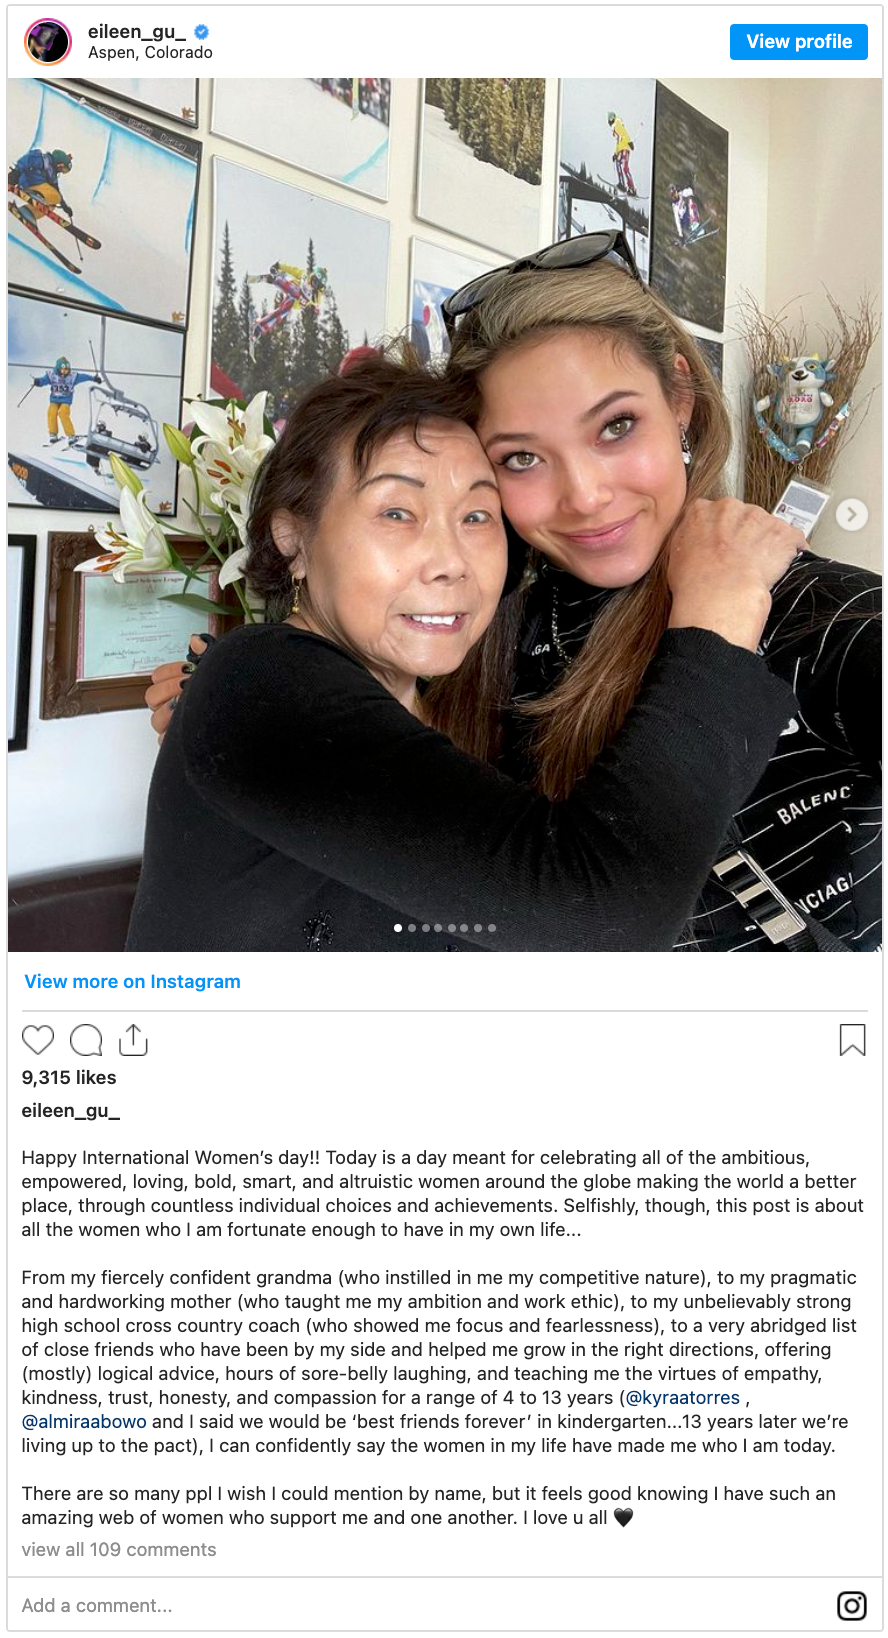Screen dimensions: 888x1638
Task: Select the last carousel dot indicator
Action: [x=492, y=928]
